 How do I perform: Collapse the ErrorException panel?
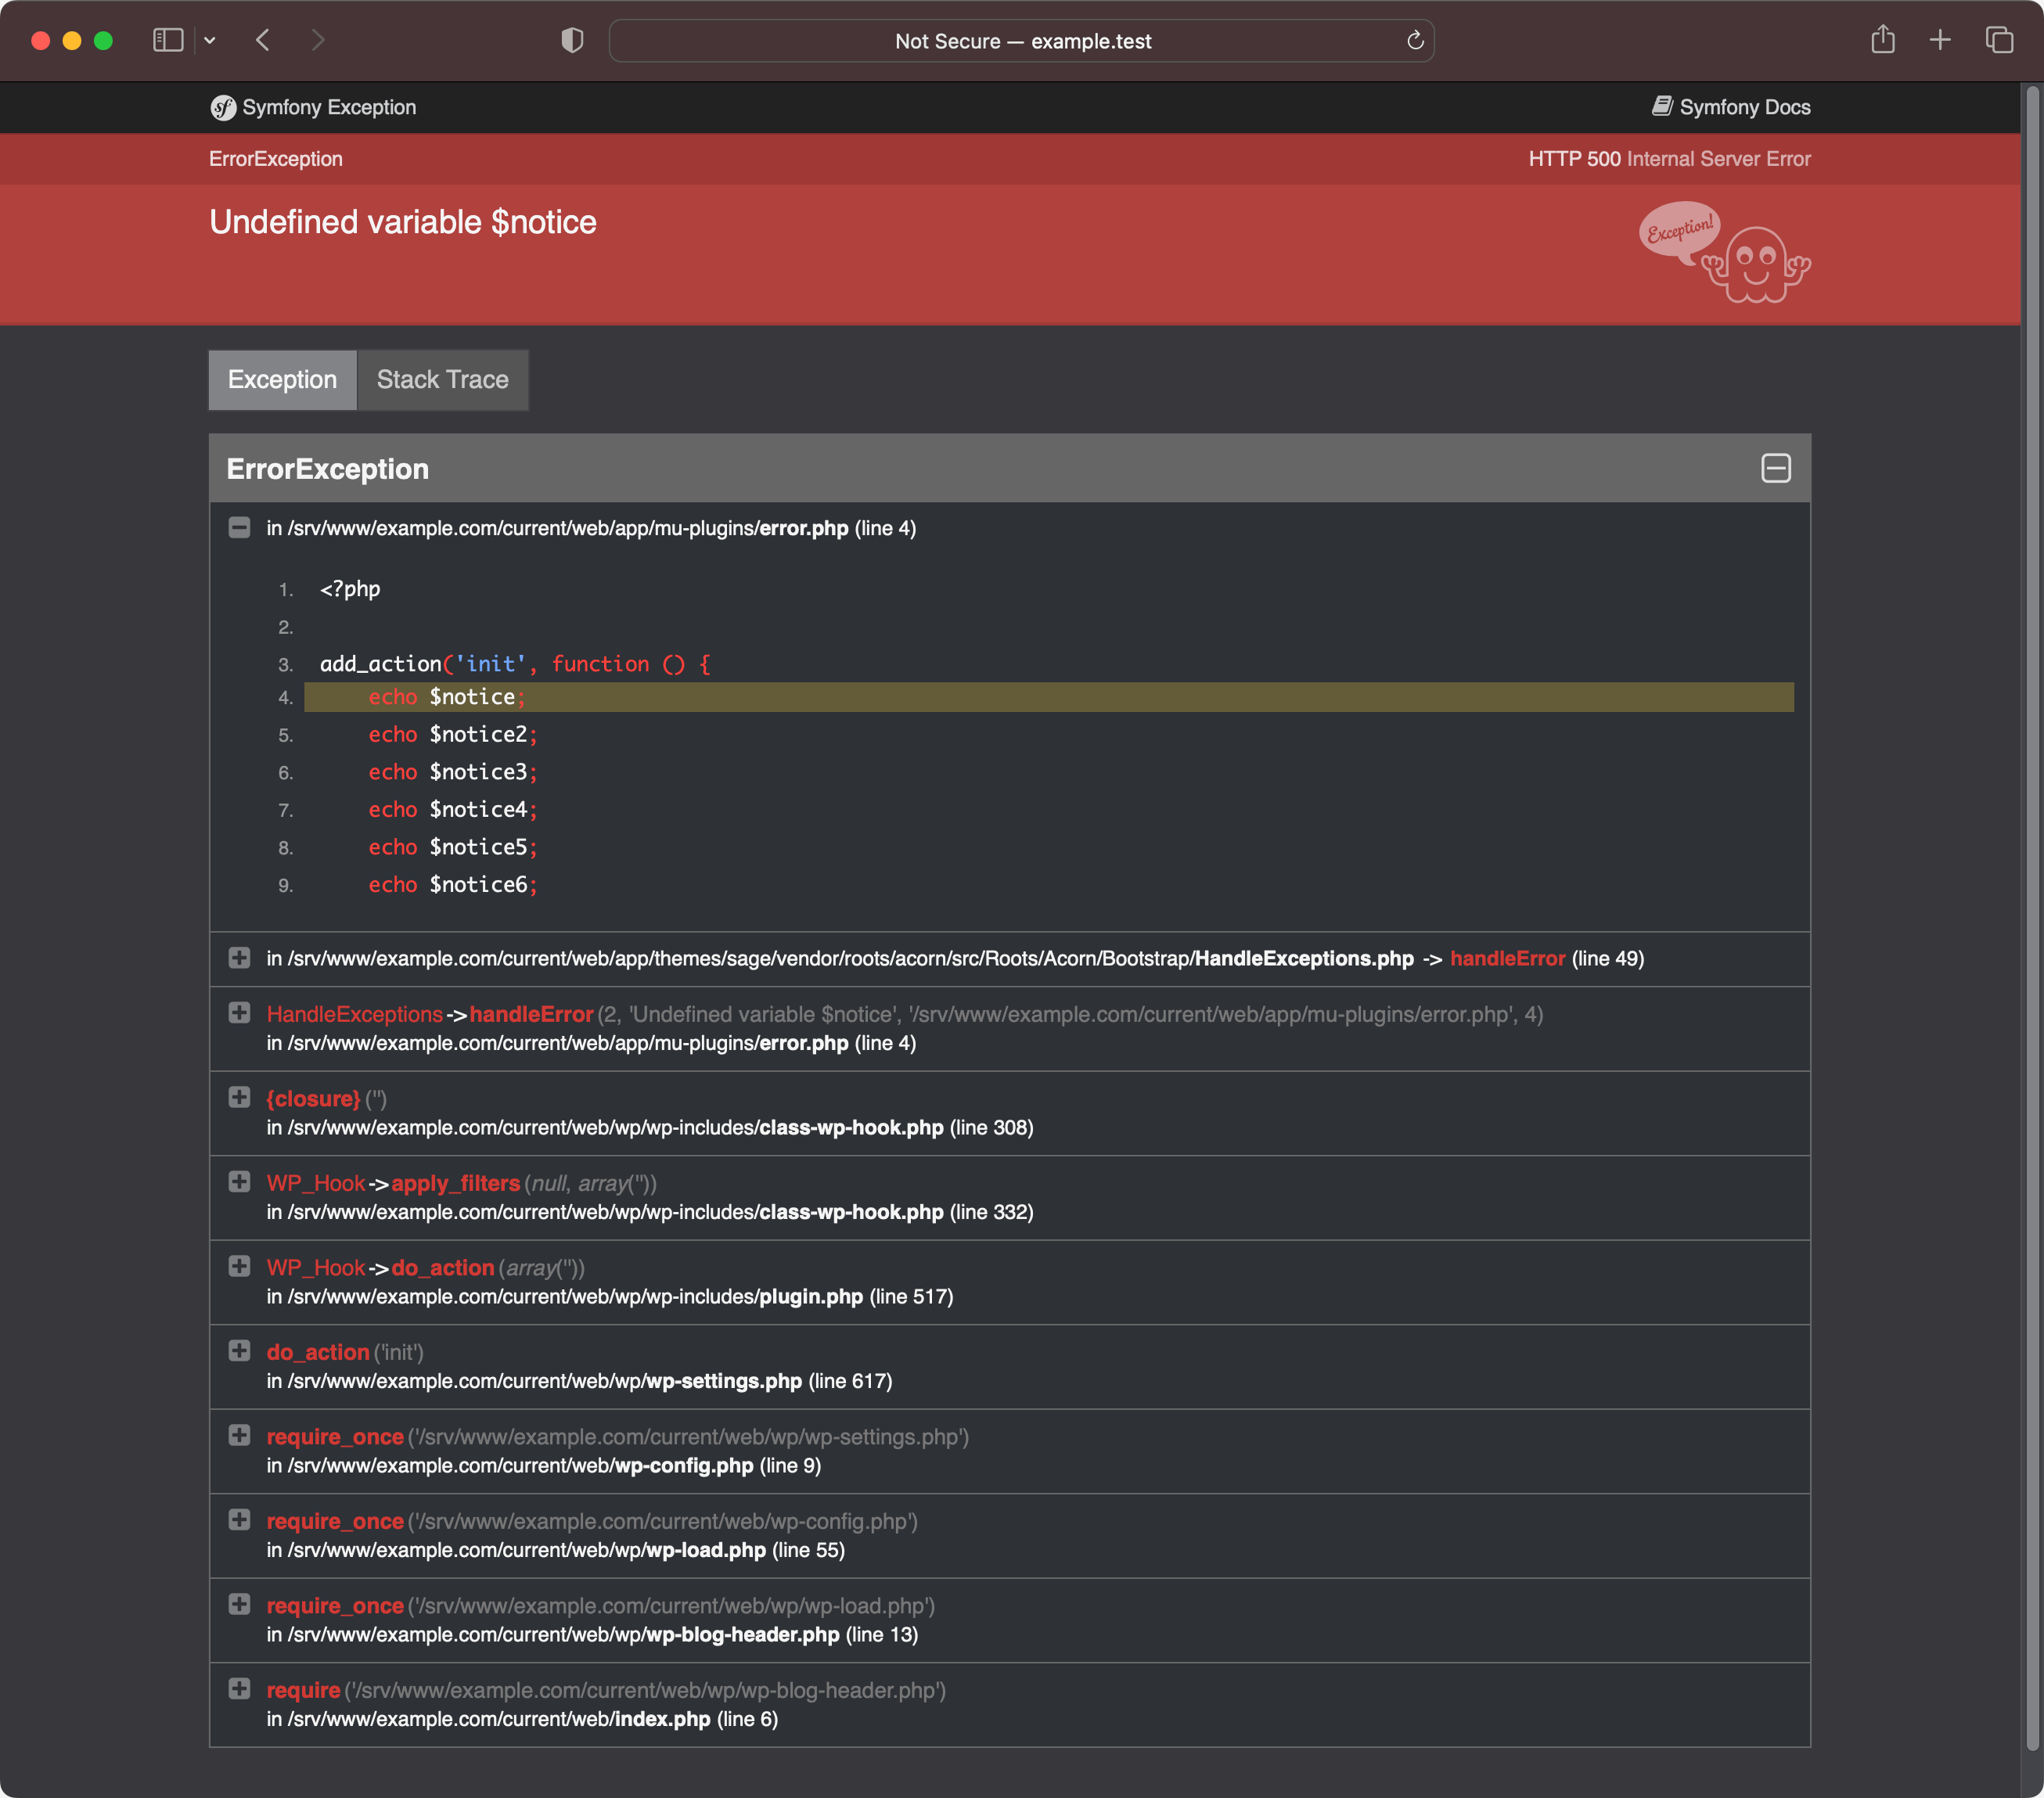click(x=1776, y=466)
